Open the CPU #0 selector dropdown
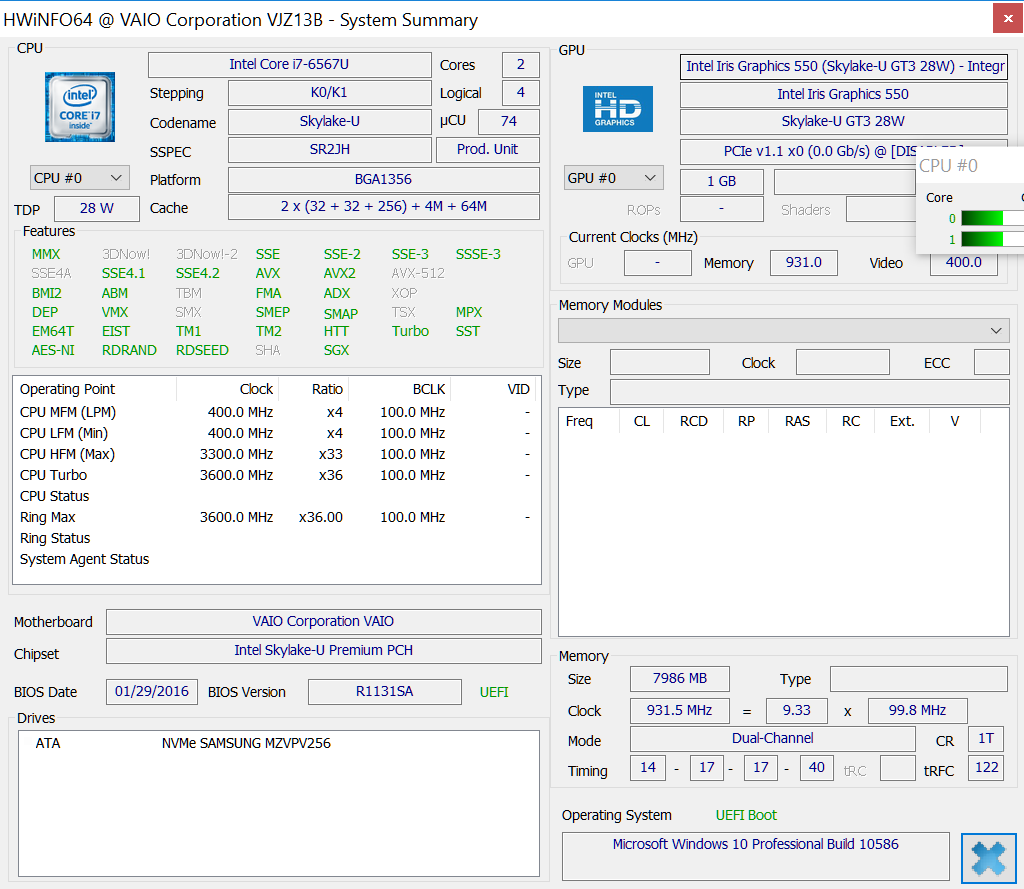Screen dimensions: 1024x889 80,178
